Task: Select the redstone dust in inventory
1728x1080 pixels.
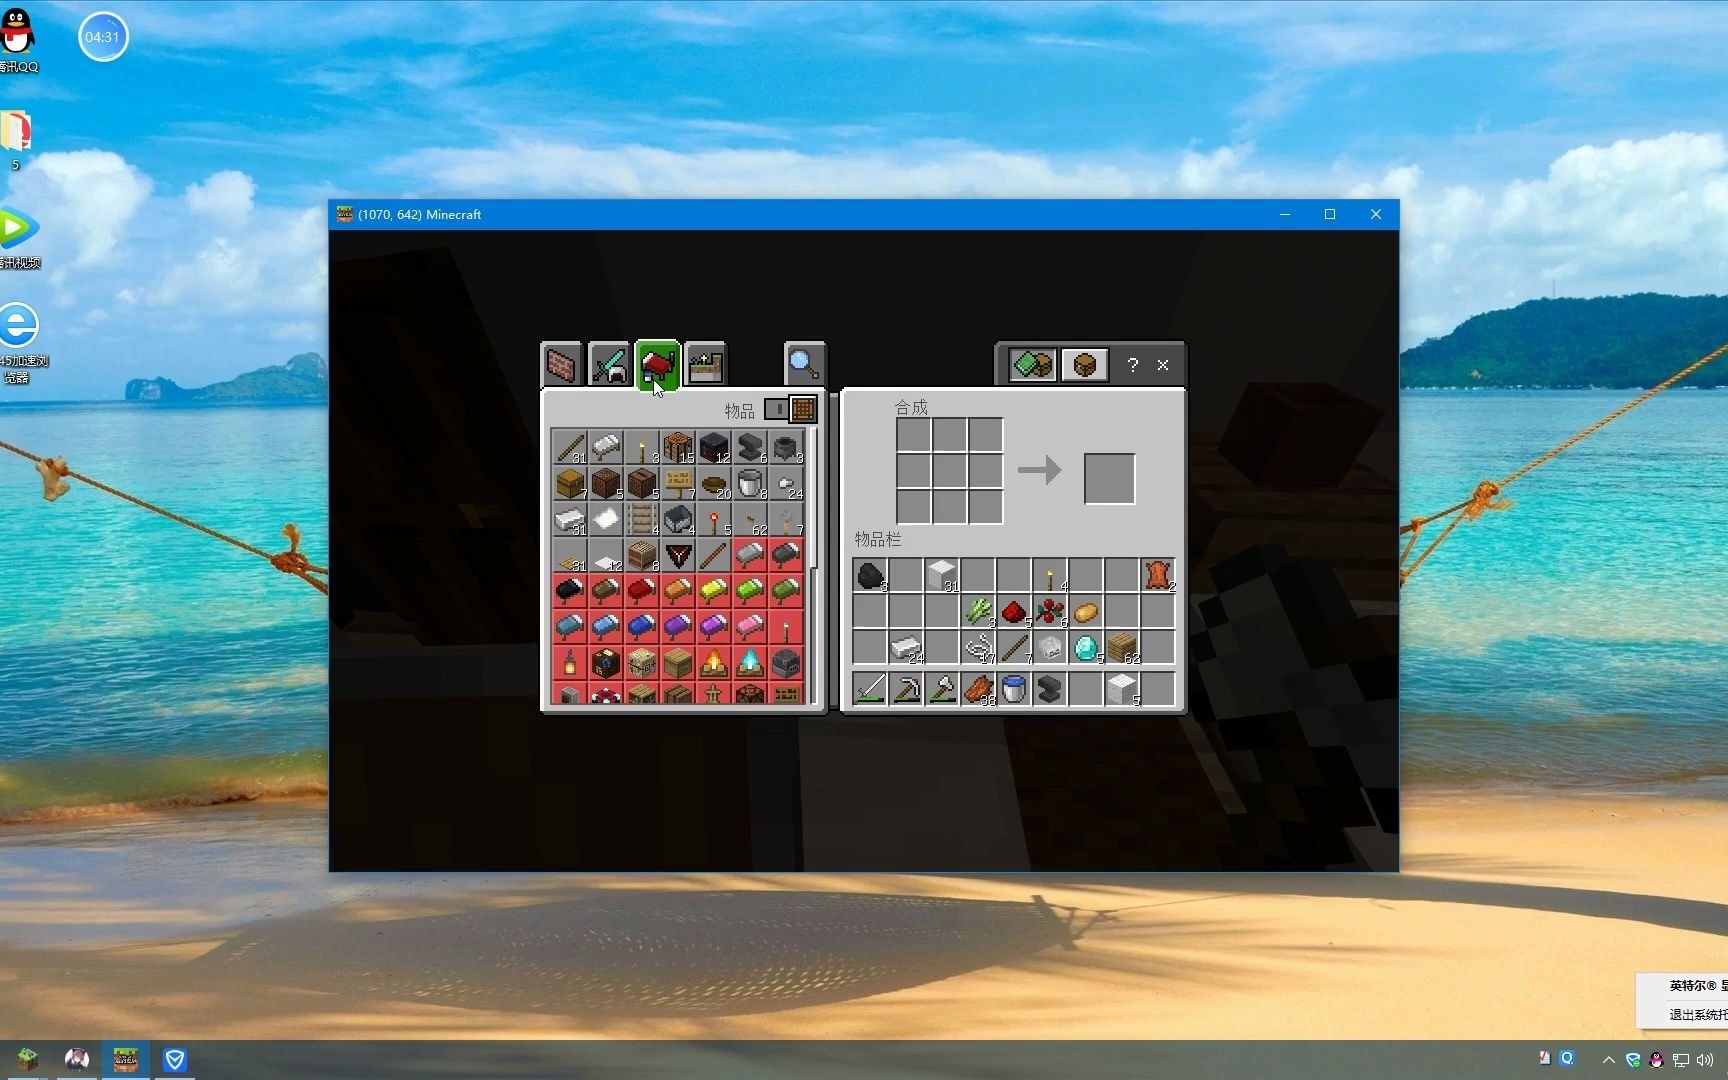Action: pos(1014,612)
